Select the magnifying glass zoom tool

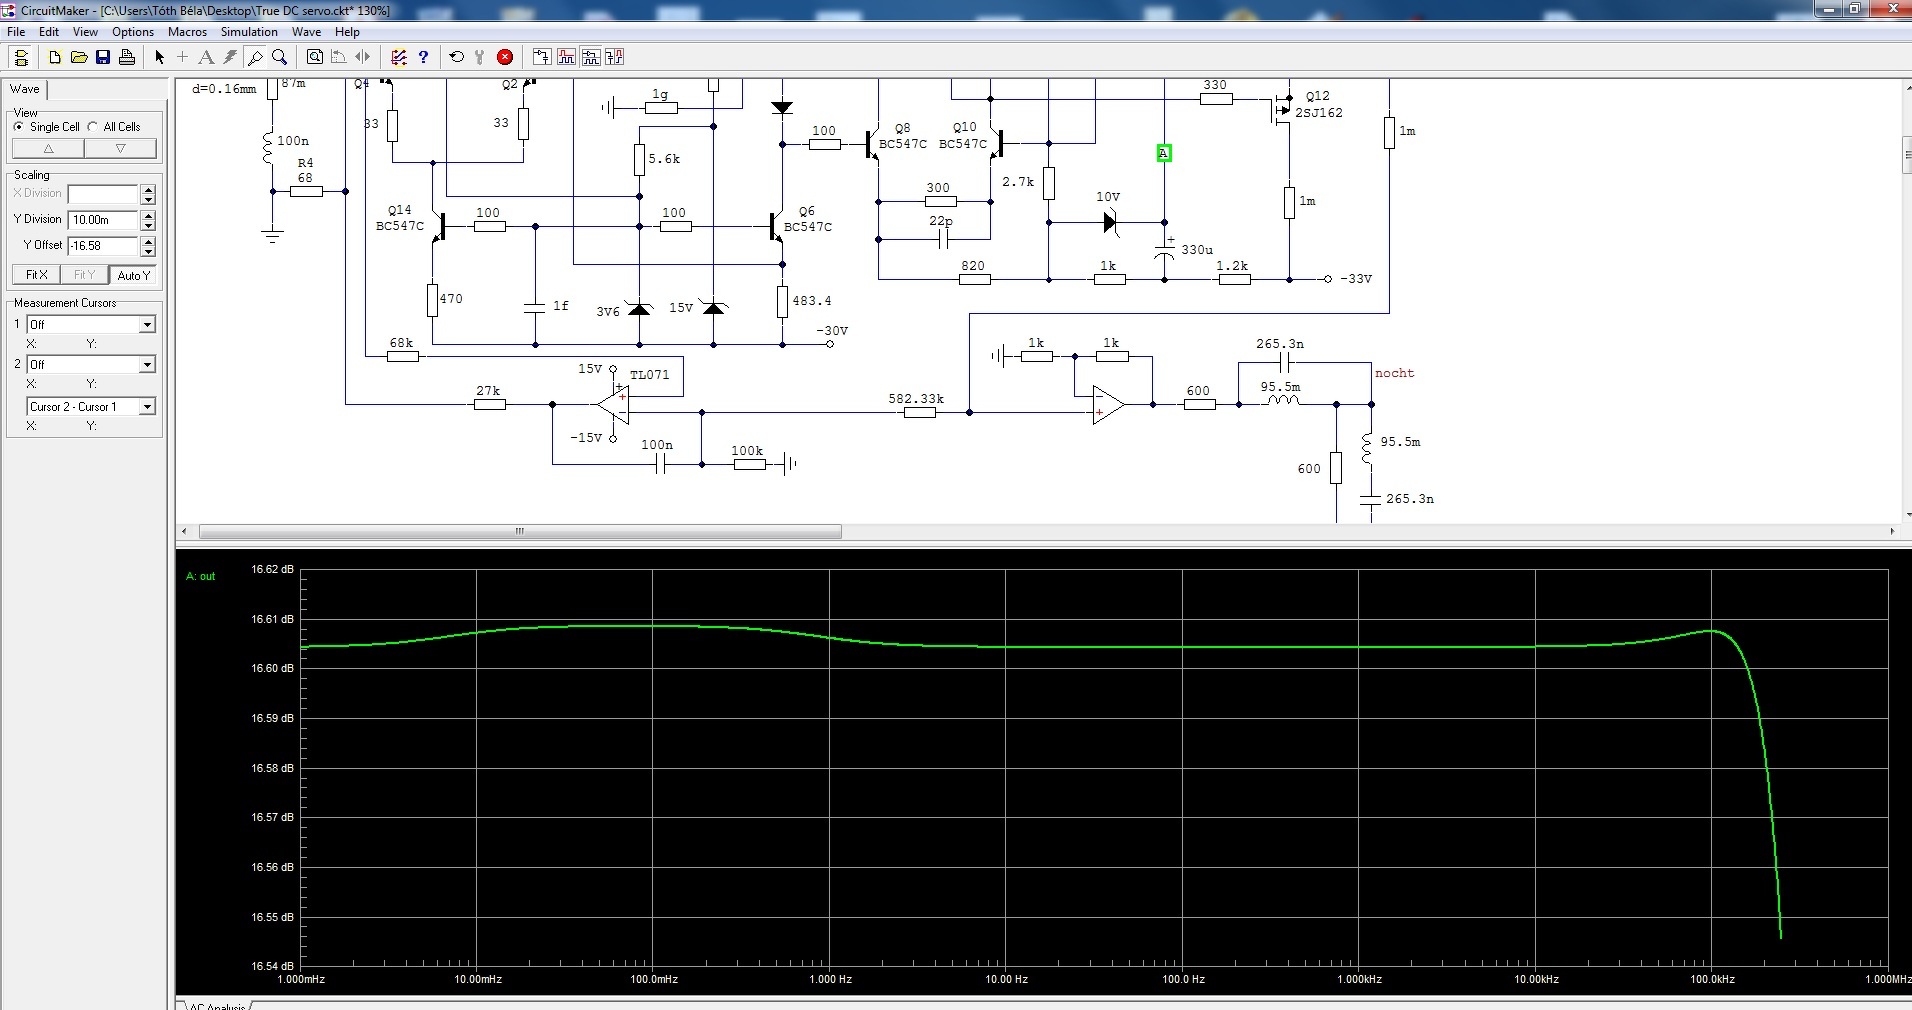280,58
